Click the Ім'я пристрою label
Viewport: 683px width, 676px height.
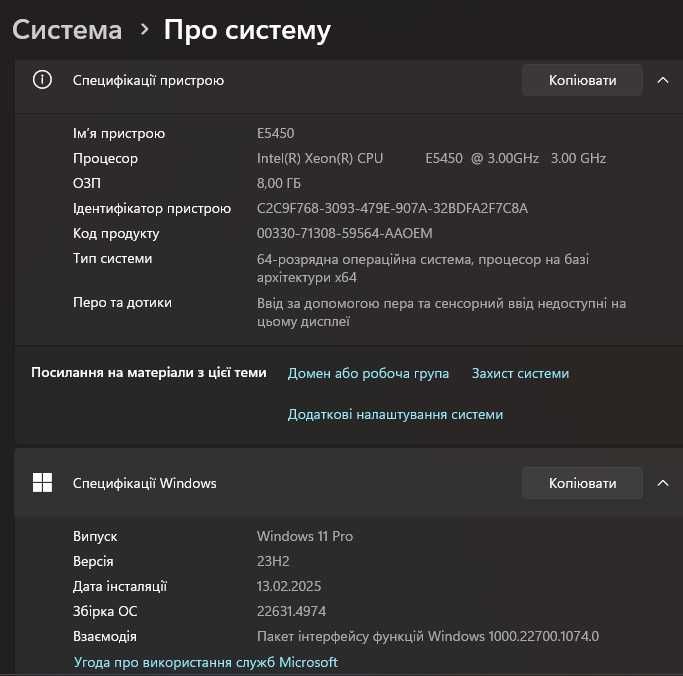[119, 133]
